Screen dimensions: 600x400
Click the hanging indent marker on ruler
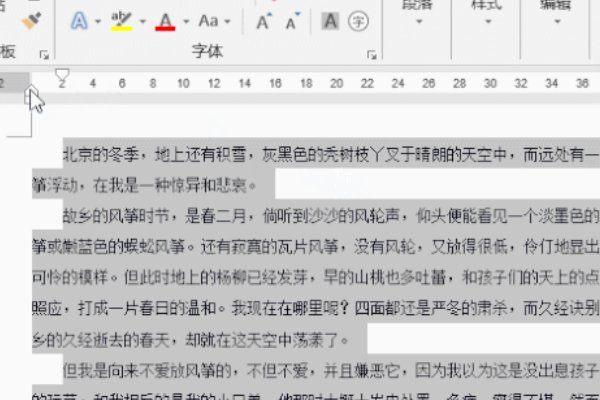31,91
